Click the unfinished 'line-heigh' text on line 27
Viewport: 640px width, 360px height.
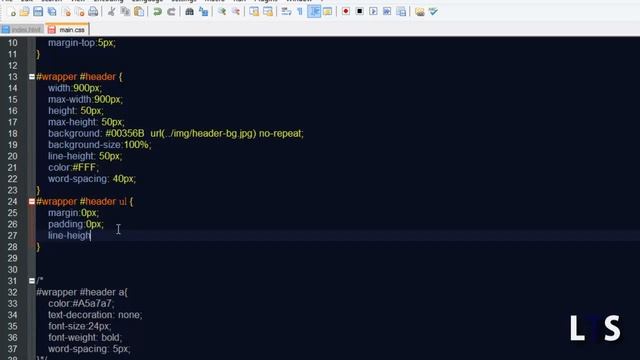(x=69, y=236)
